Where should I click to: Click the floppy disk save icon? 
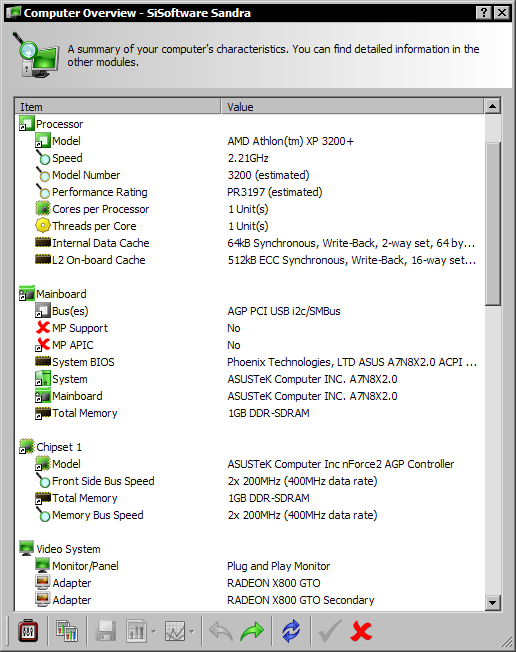coord(106,631)
